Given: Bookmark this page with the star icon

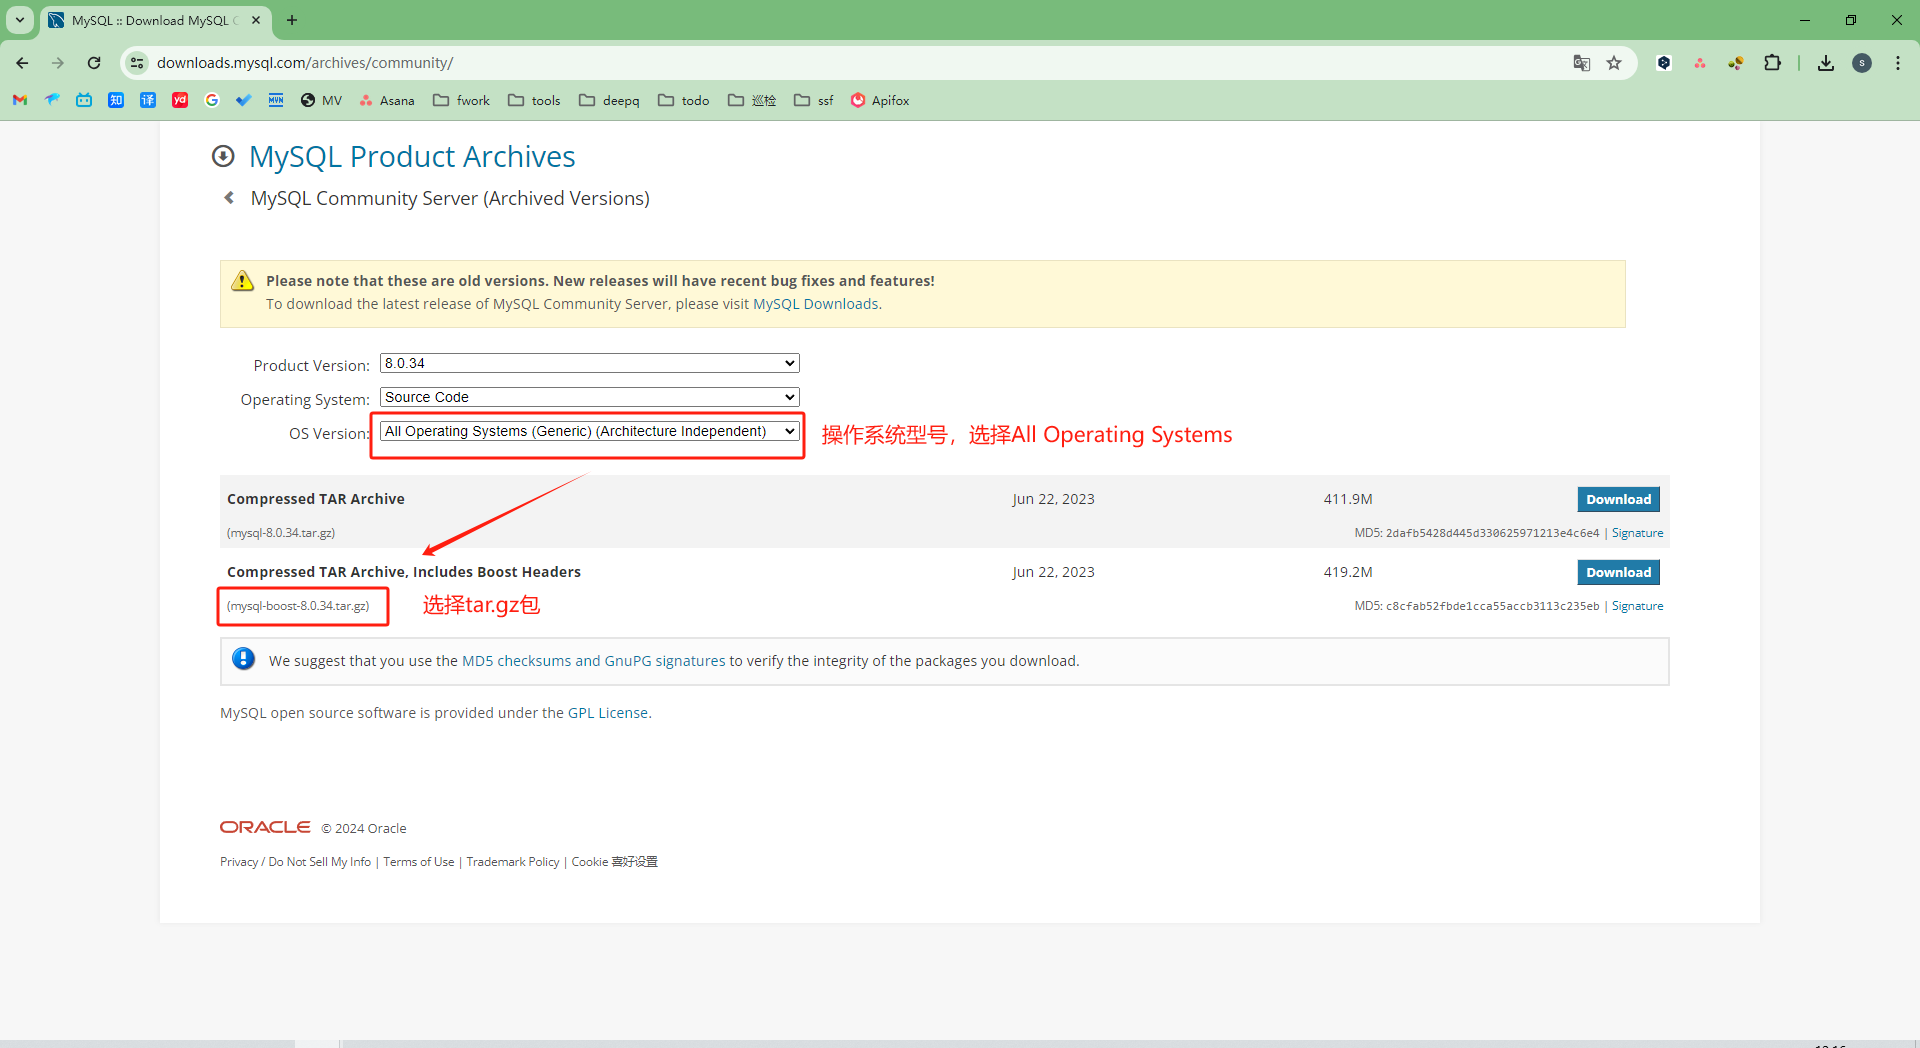Looking at the screenshot, I should tap(1614, 63).
